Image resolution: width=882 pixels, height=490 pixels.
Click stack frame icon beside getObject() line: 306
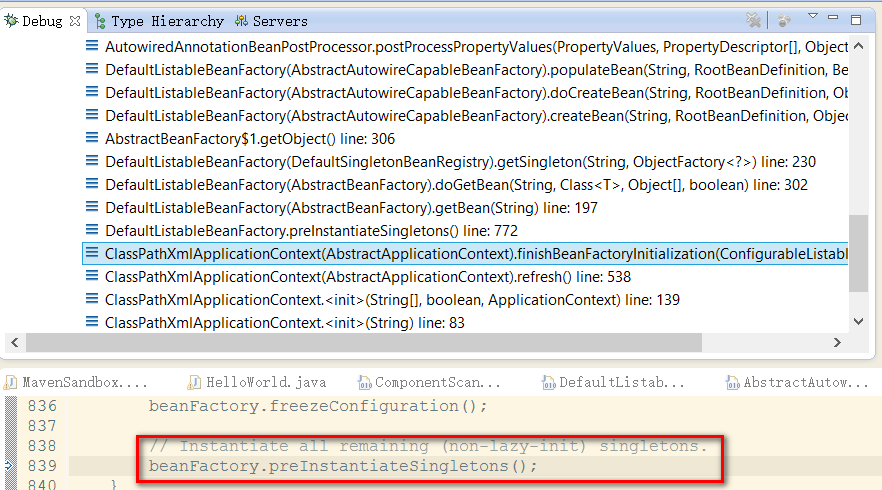[x=92, y=137]
